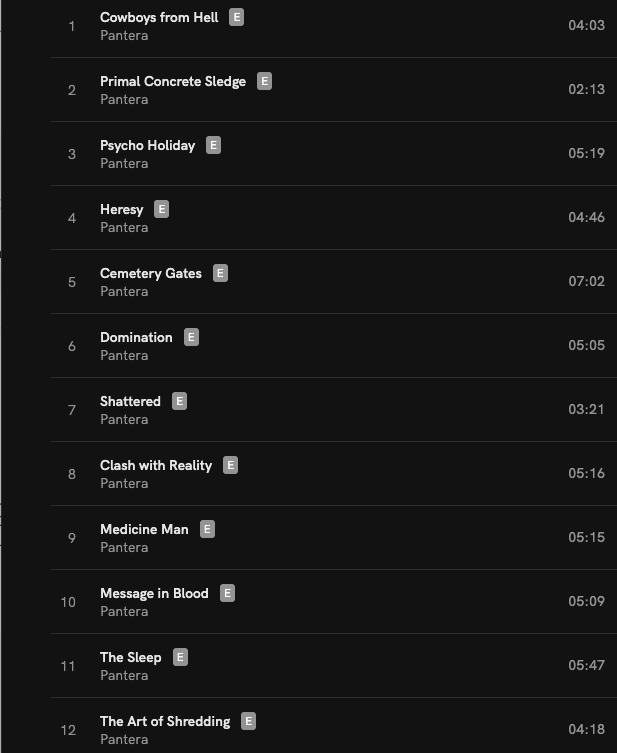Viewport: 617px width, 753px height.
Task: Click track number 6 beside Domination
Action: (x=72, y=346)
